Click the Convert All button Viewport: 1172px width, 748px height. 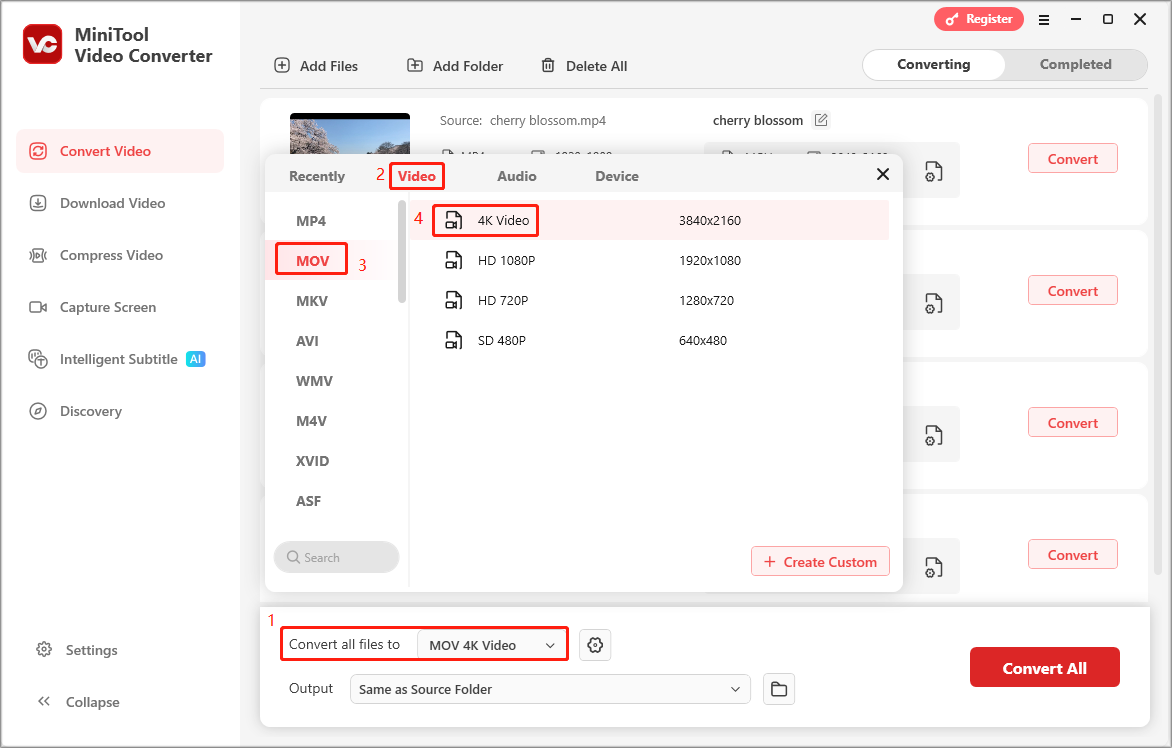point(1044,667)
